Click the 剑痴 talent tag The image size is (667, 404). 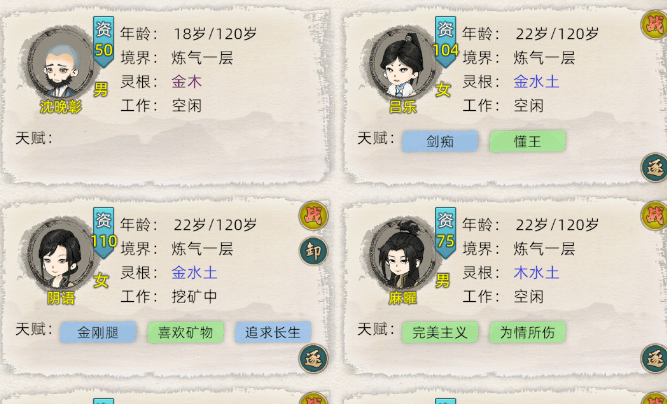pyautogui.click(x=440, y=141)
